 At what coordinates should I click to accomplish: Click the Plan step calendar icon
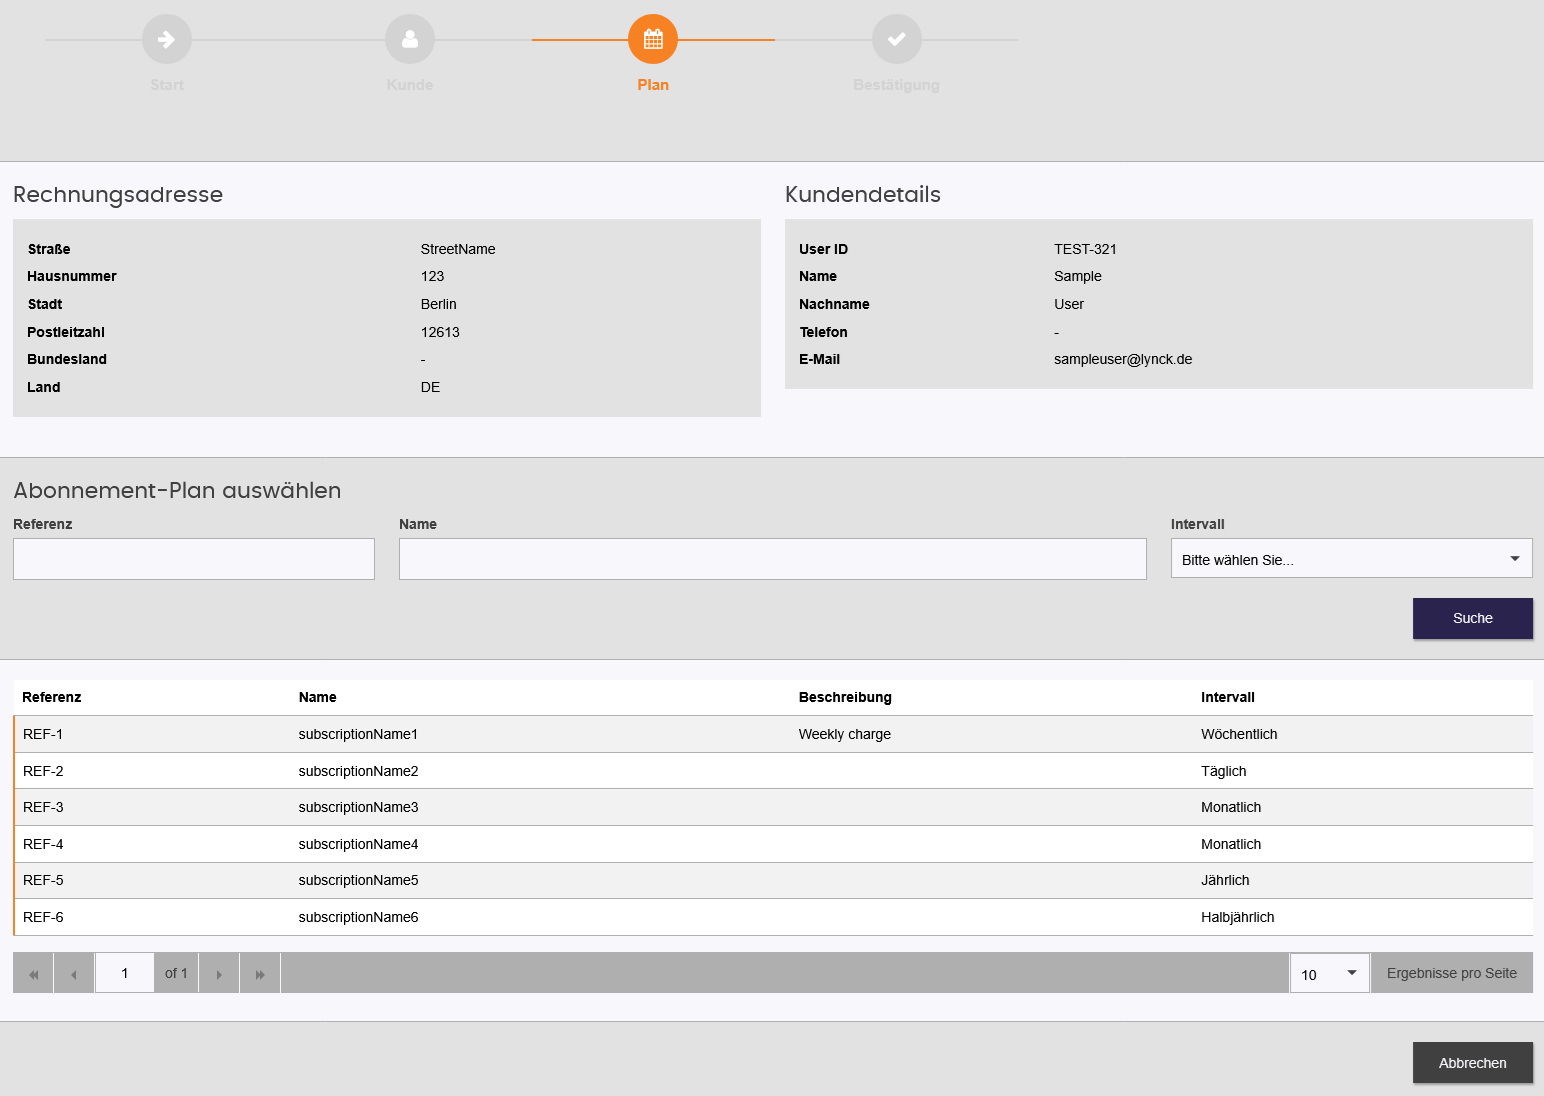point(653,40)
